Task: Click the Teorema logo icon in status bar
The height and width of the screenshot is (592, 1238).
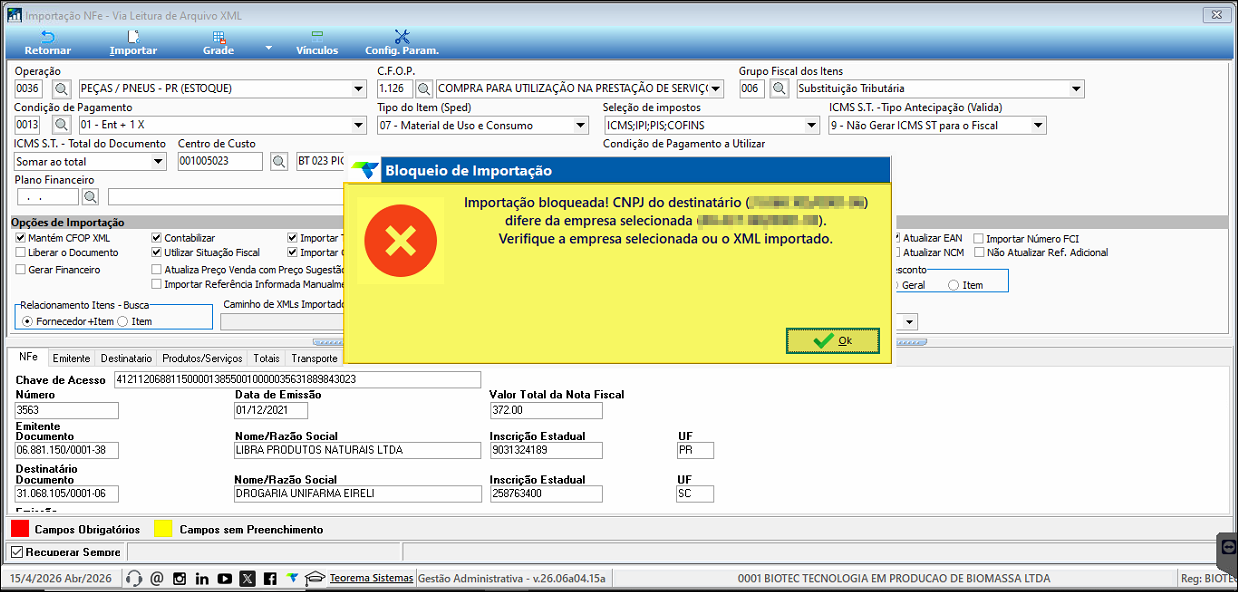Action: pos(292,578)
